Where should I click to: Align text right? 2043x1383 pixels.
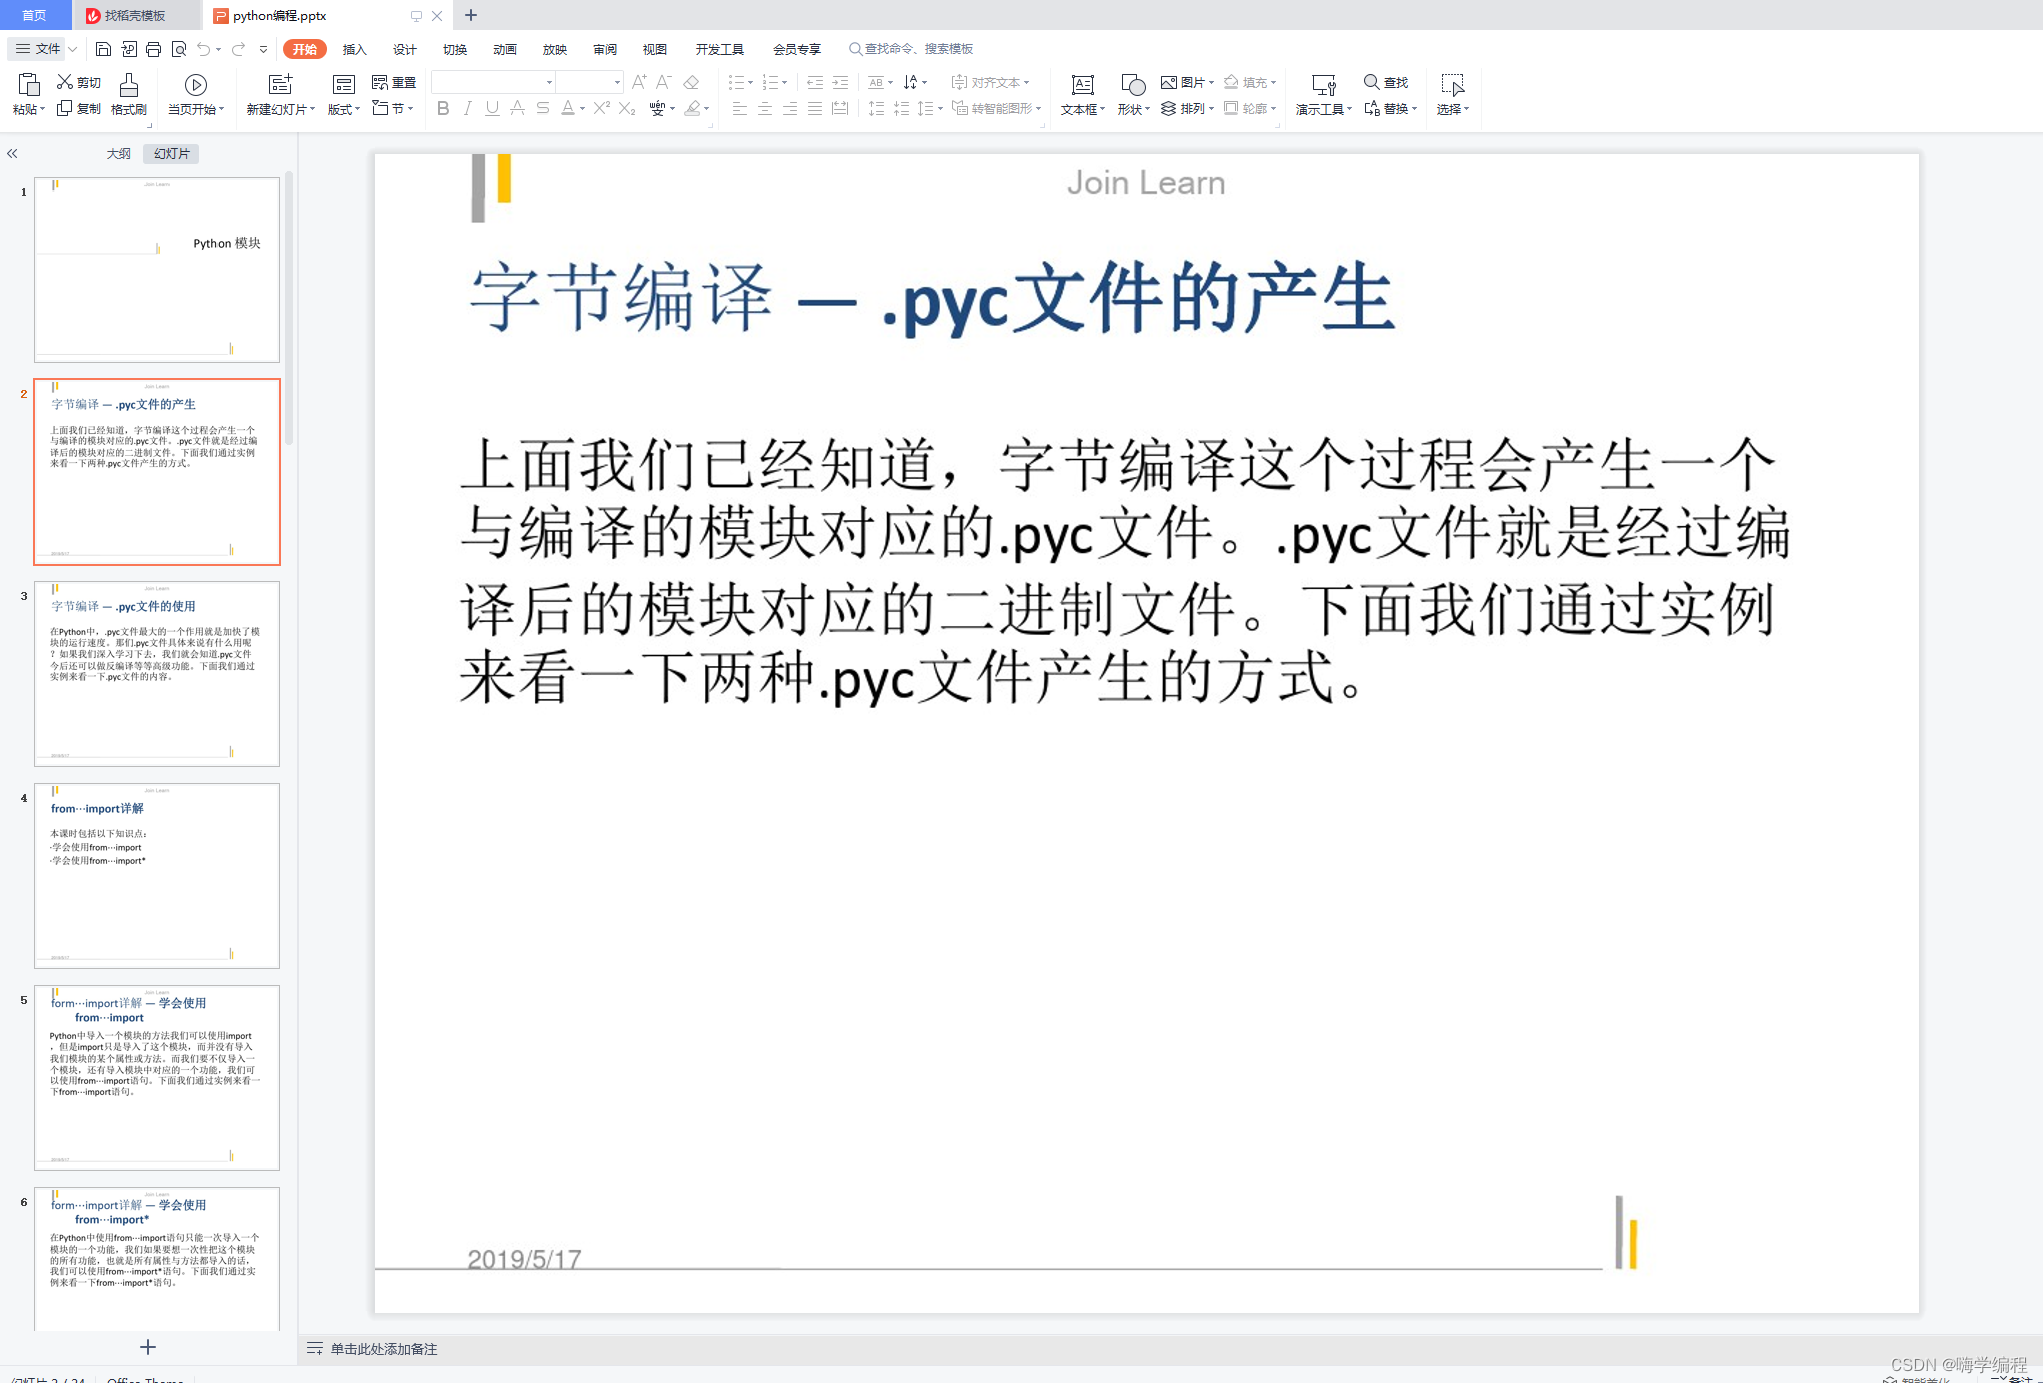click(x=790, y=108)
